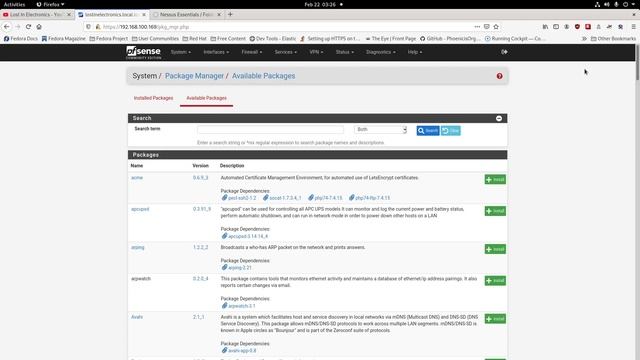Open the Firefox app menu in top bar
Image resolution: width=640 pixels, height=360 pixels.
50,4
